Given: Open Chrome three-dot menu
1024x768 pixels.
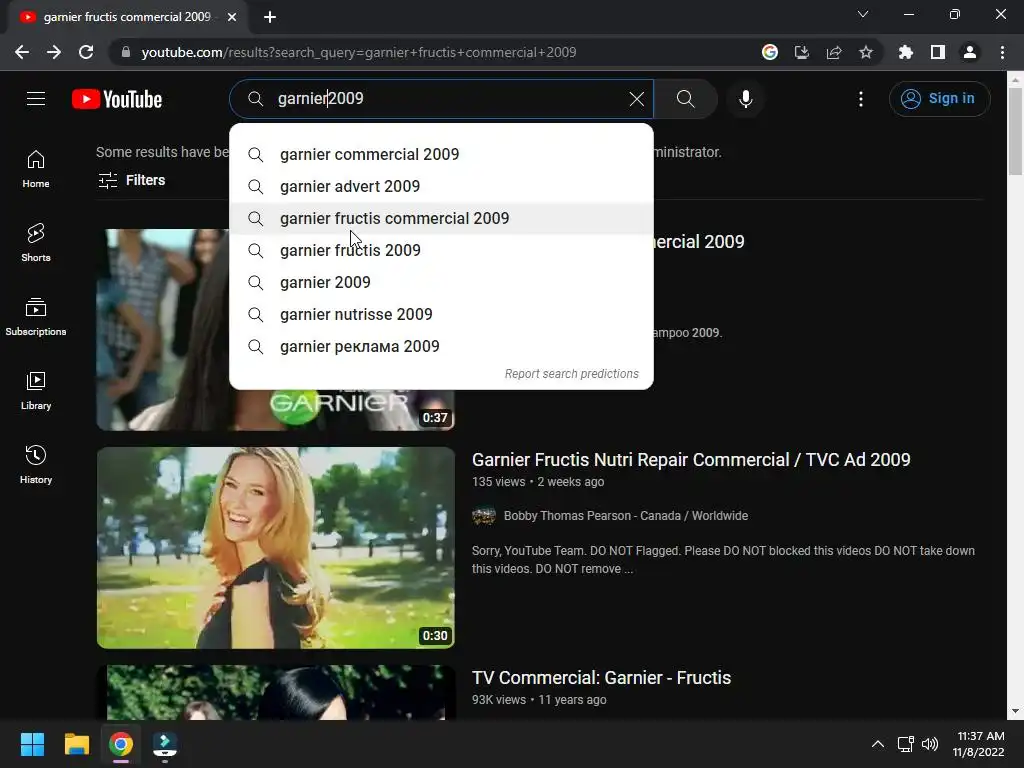Looking at the screenshot, I should click(1002, 52).
